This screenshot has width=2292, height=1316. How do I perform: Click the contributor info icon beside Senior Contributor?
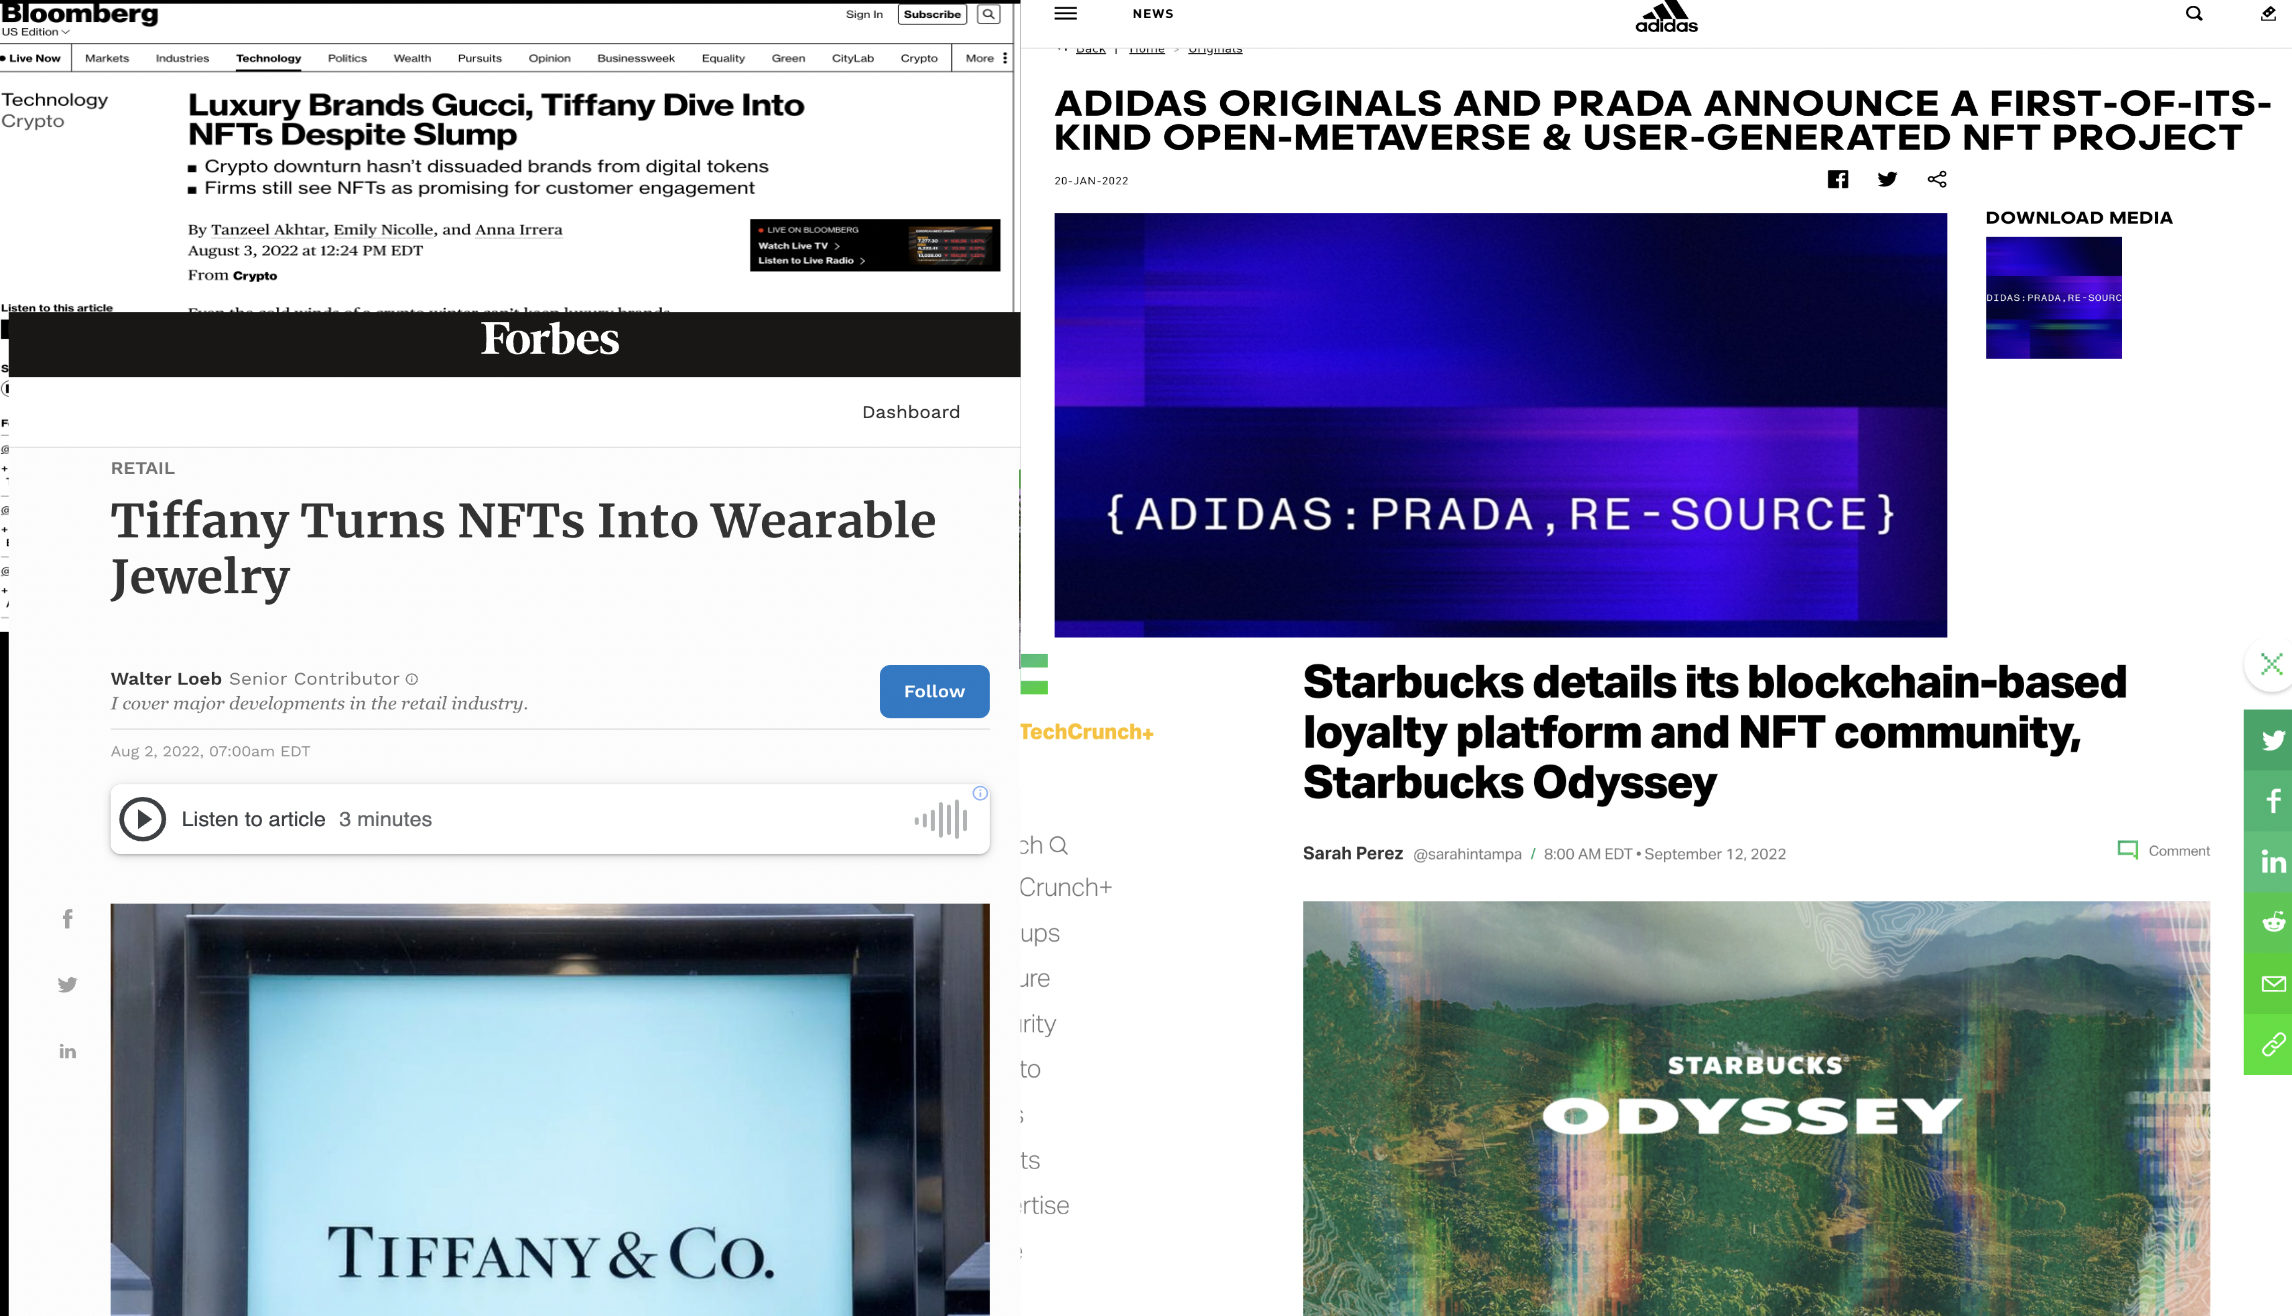pos(411,679)
